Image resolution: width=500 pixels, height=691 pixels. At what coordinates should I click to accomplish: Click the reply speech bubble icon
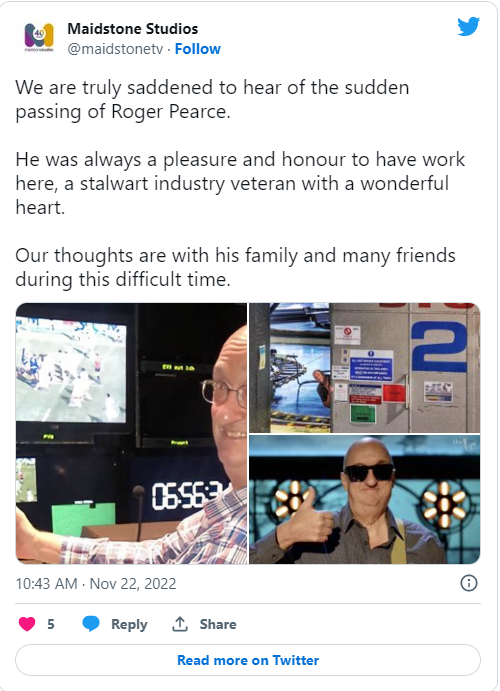pyautogui.click(x=91, y=624)
